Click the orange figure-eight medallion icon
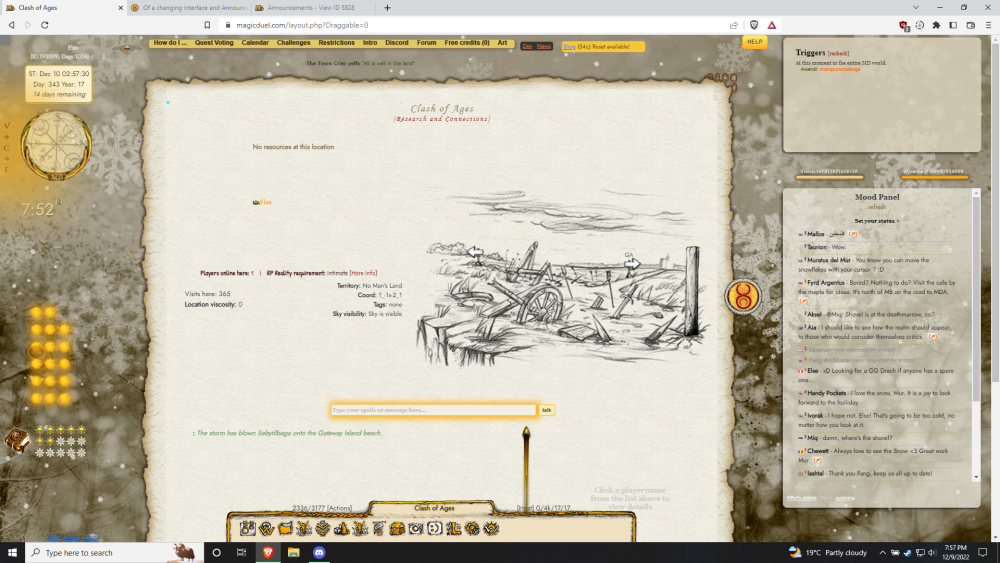 pyautogui.click(x=742, y=297)
